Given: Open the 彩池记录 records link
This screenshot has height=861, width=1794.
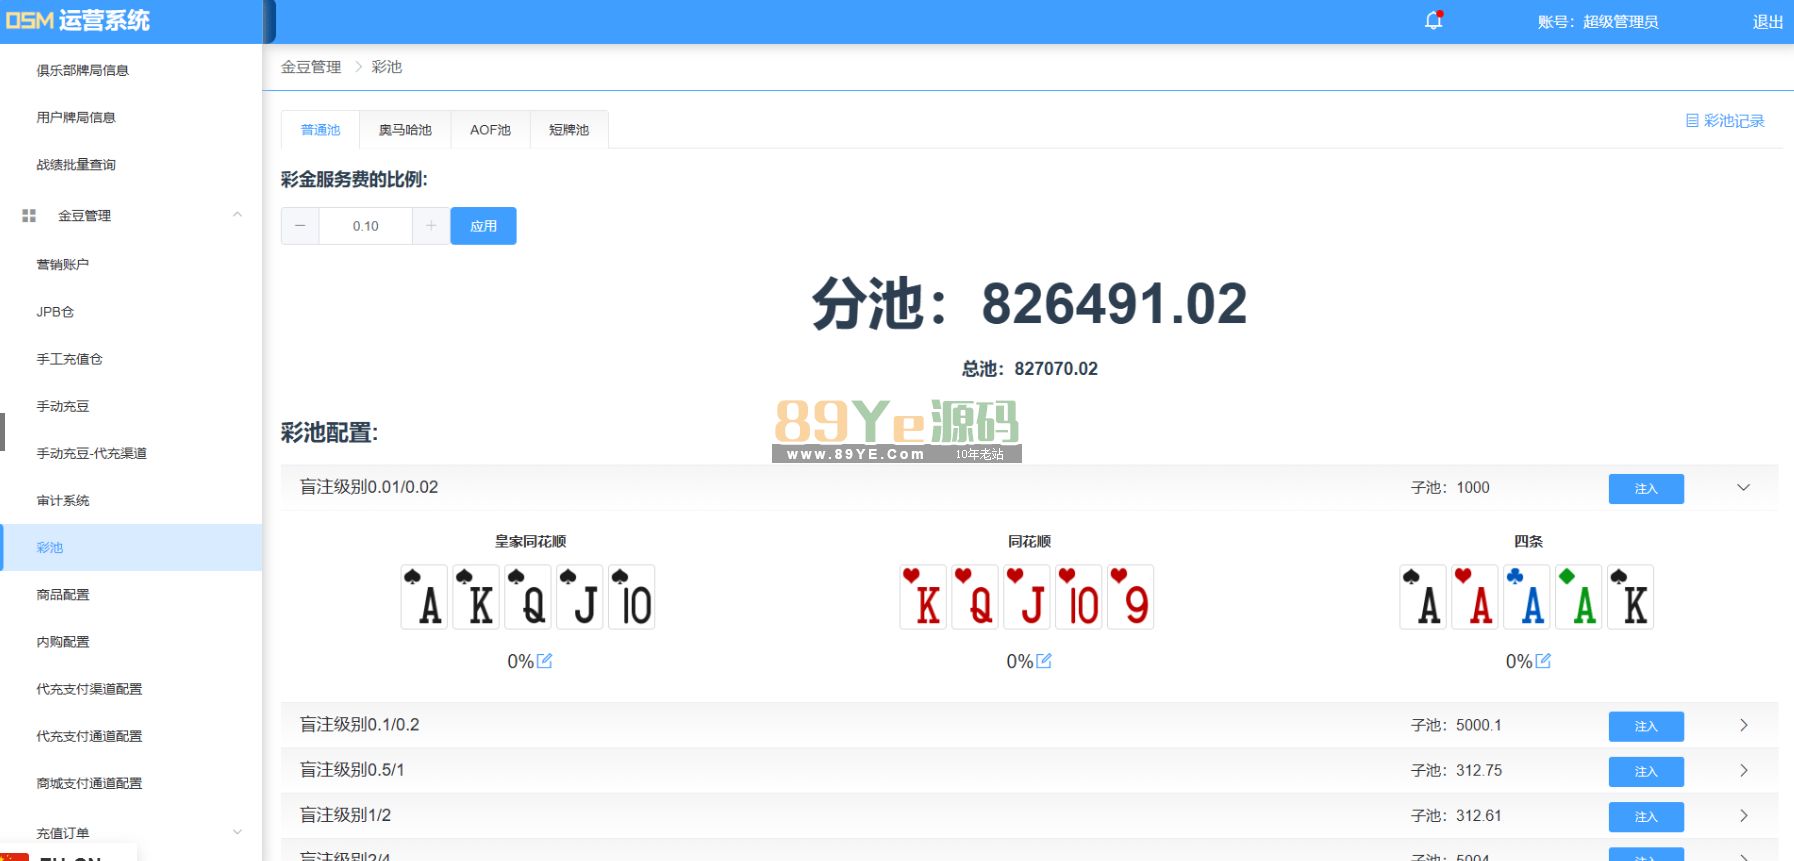Looking at the screenshot, I should tap(1725, 121).
